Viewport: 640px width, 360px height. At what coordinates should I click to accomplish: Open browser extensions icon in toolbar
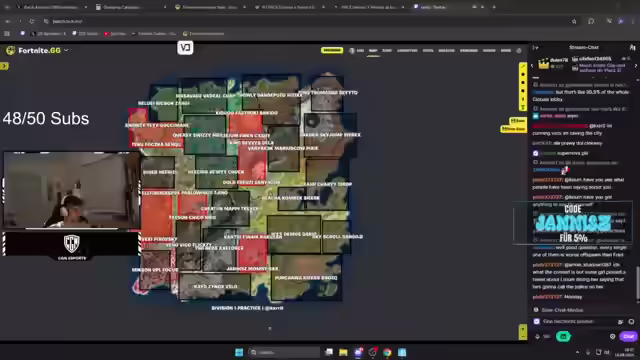point(591,21)
